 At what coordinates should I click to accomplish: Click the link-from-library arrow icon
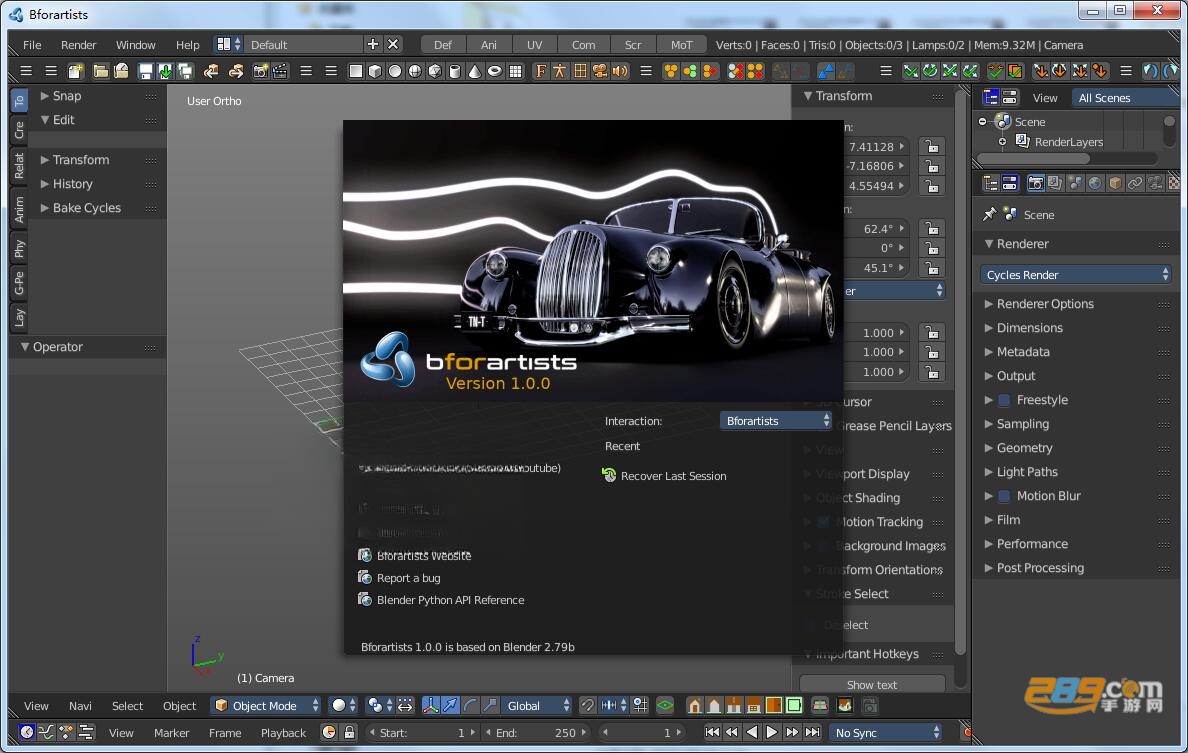[211, 71]
